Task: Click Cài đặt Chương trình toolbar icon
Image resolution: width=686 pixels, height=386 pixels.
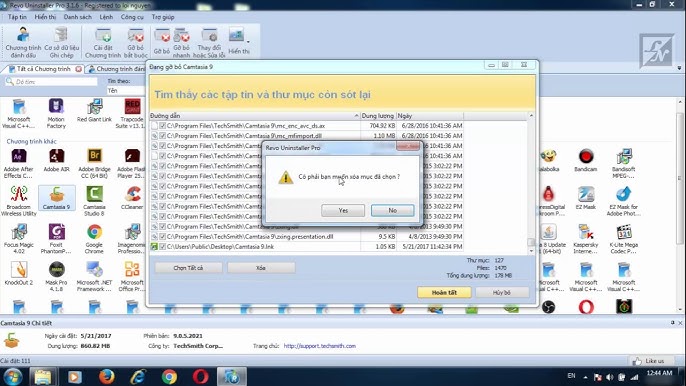Action: coord(103,42)
